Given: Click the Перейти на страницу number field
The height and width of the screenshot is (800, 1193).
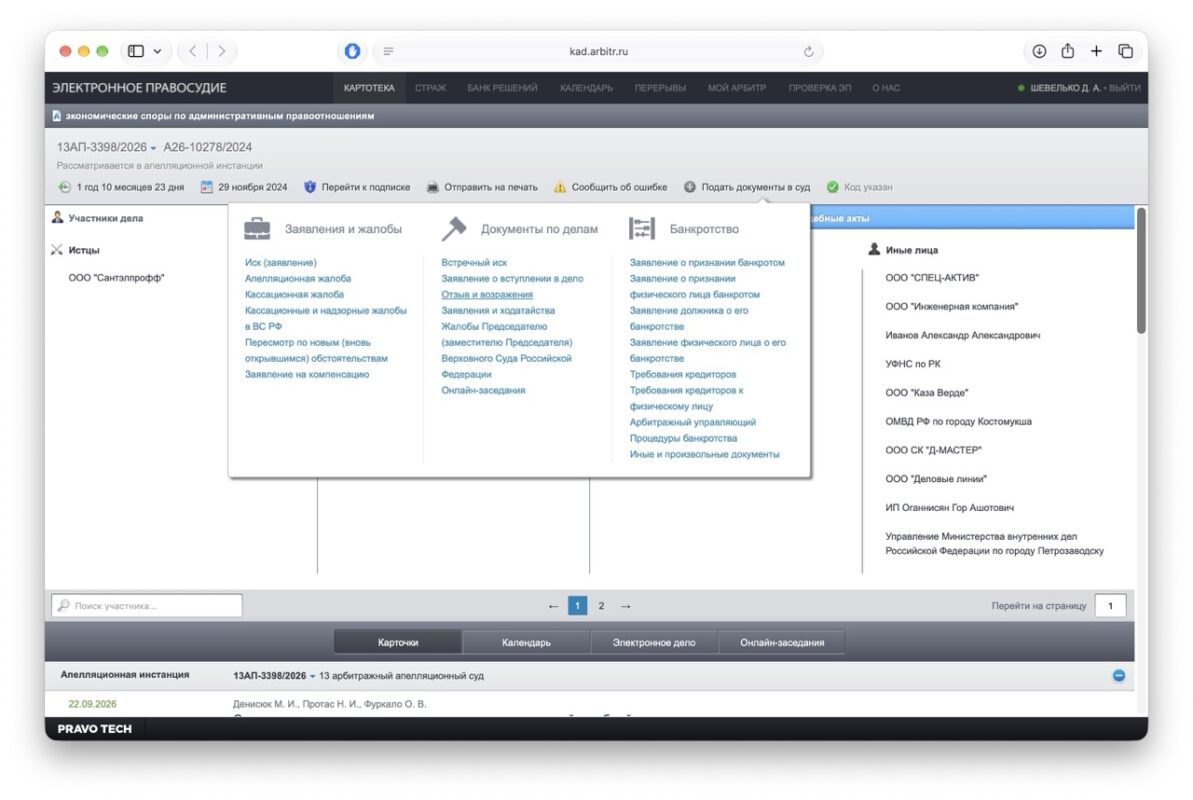Looking at the screenshot, I should click(x=1110, y=605).
